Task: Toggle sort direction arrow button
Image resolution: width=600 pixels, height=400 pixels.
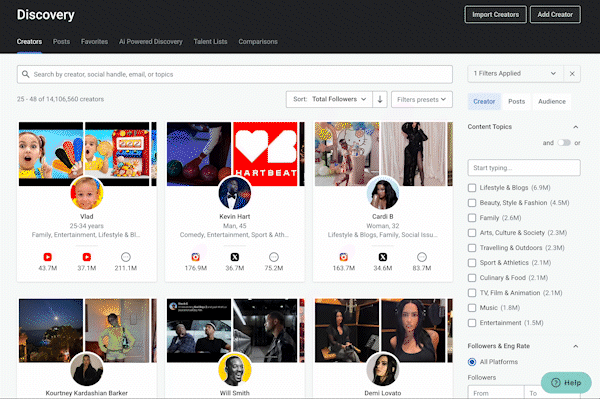Action: click(x=380, y=100)
